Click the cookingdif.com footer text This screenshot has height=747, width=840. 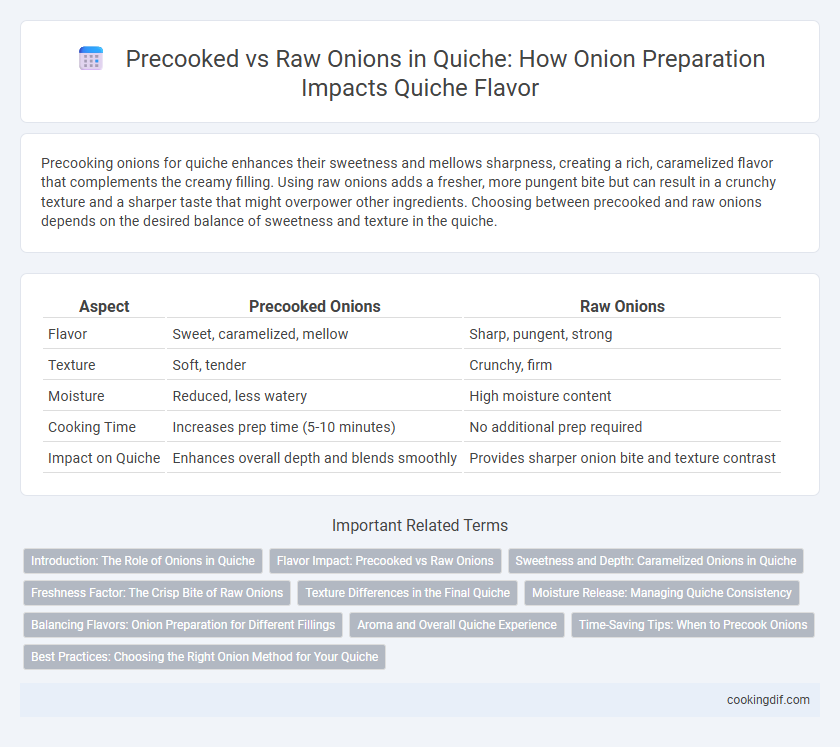pyautogui.click(x=768, y=700)
